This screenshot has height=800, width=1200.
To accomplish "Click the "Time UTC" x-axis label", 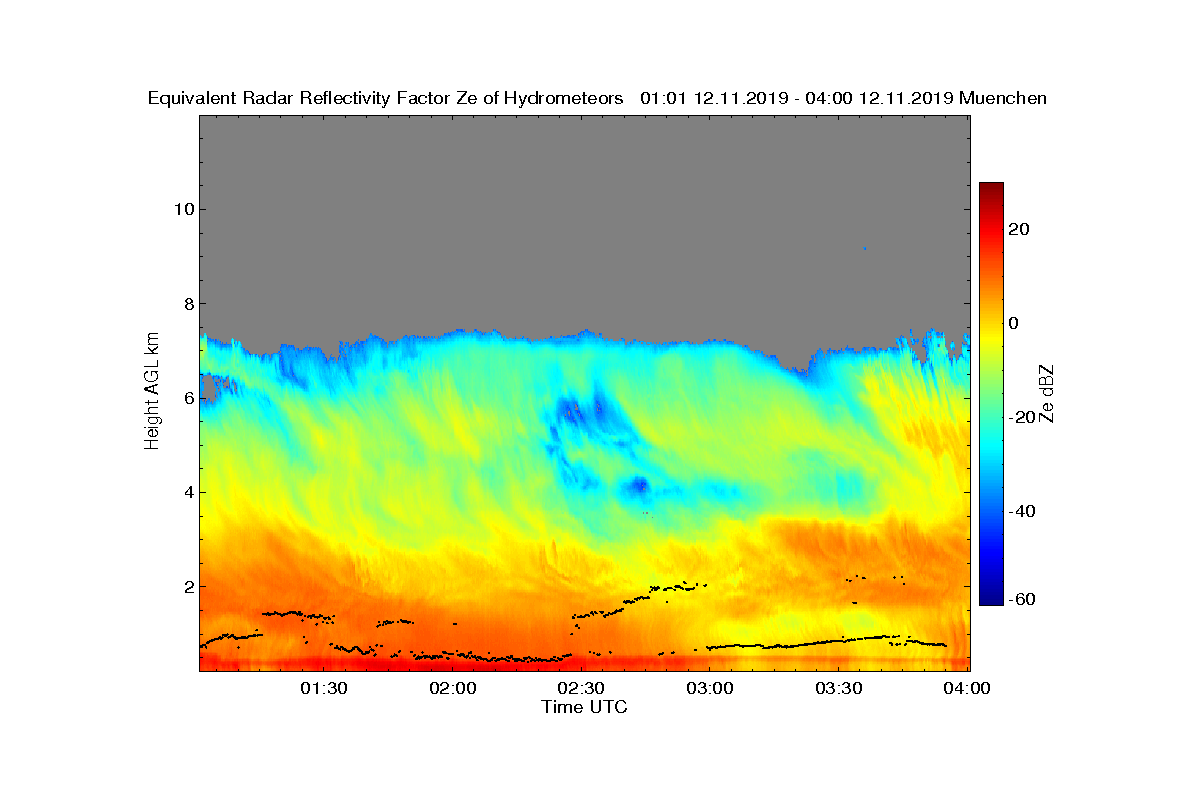I will pyautogui.click(x=585, y=707).
